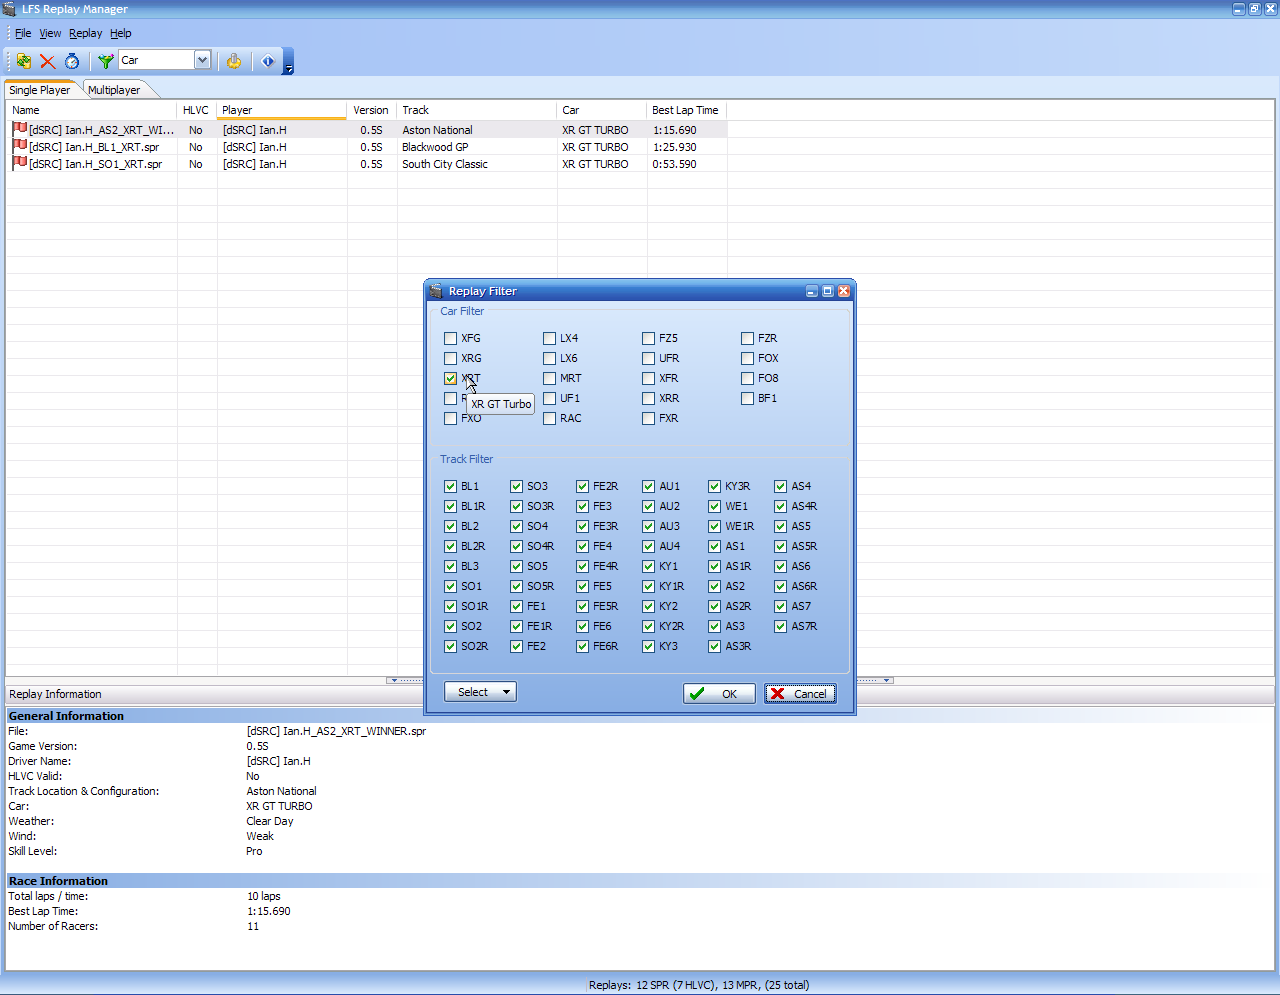Switch to the Multiplayer tab
This screenshot has height=995, width=1280.
click(114, 90)
